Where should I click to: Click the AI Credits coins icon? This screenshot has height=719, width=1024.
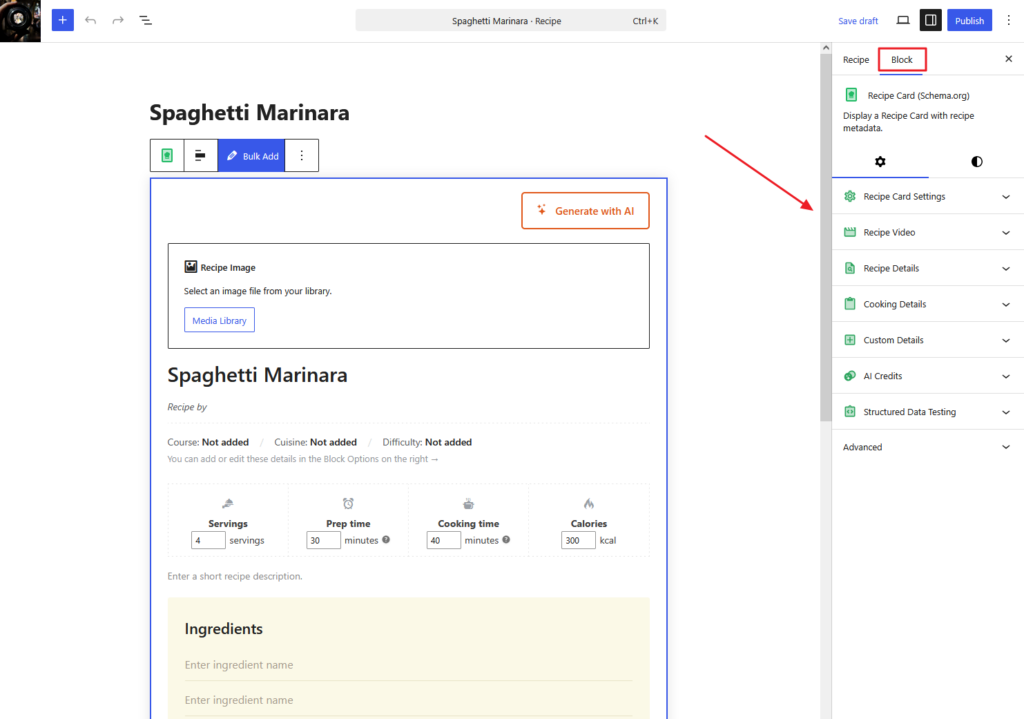tap(850, 375)
